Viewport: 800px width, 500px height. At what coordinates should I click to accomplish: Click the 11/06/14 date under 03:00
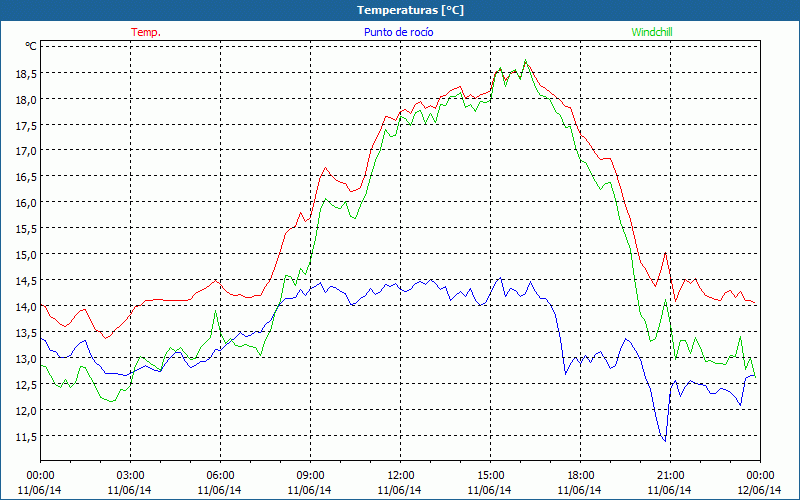pyautogui.click(x=130, y=490)
